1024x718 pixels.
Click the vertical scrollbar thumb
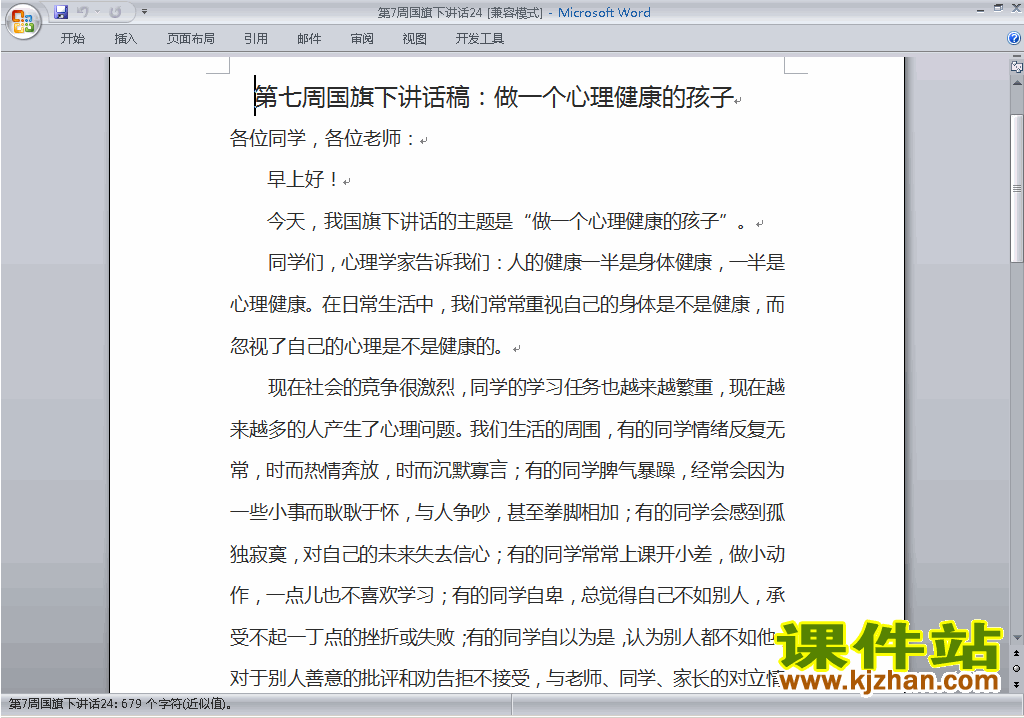1017,188
